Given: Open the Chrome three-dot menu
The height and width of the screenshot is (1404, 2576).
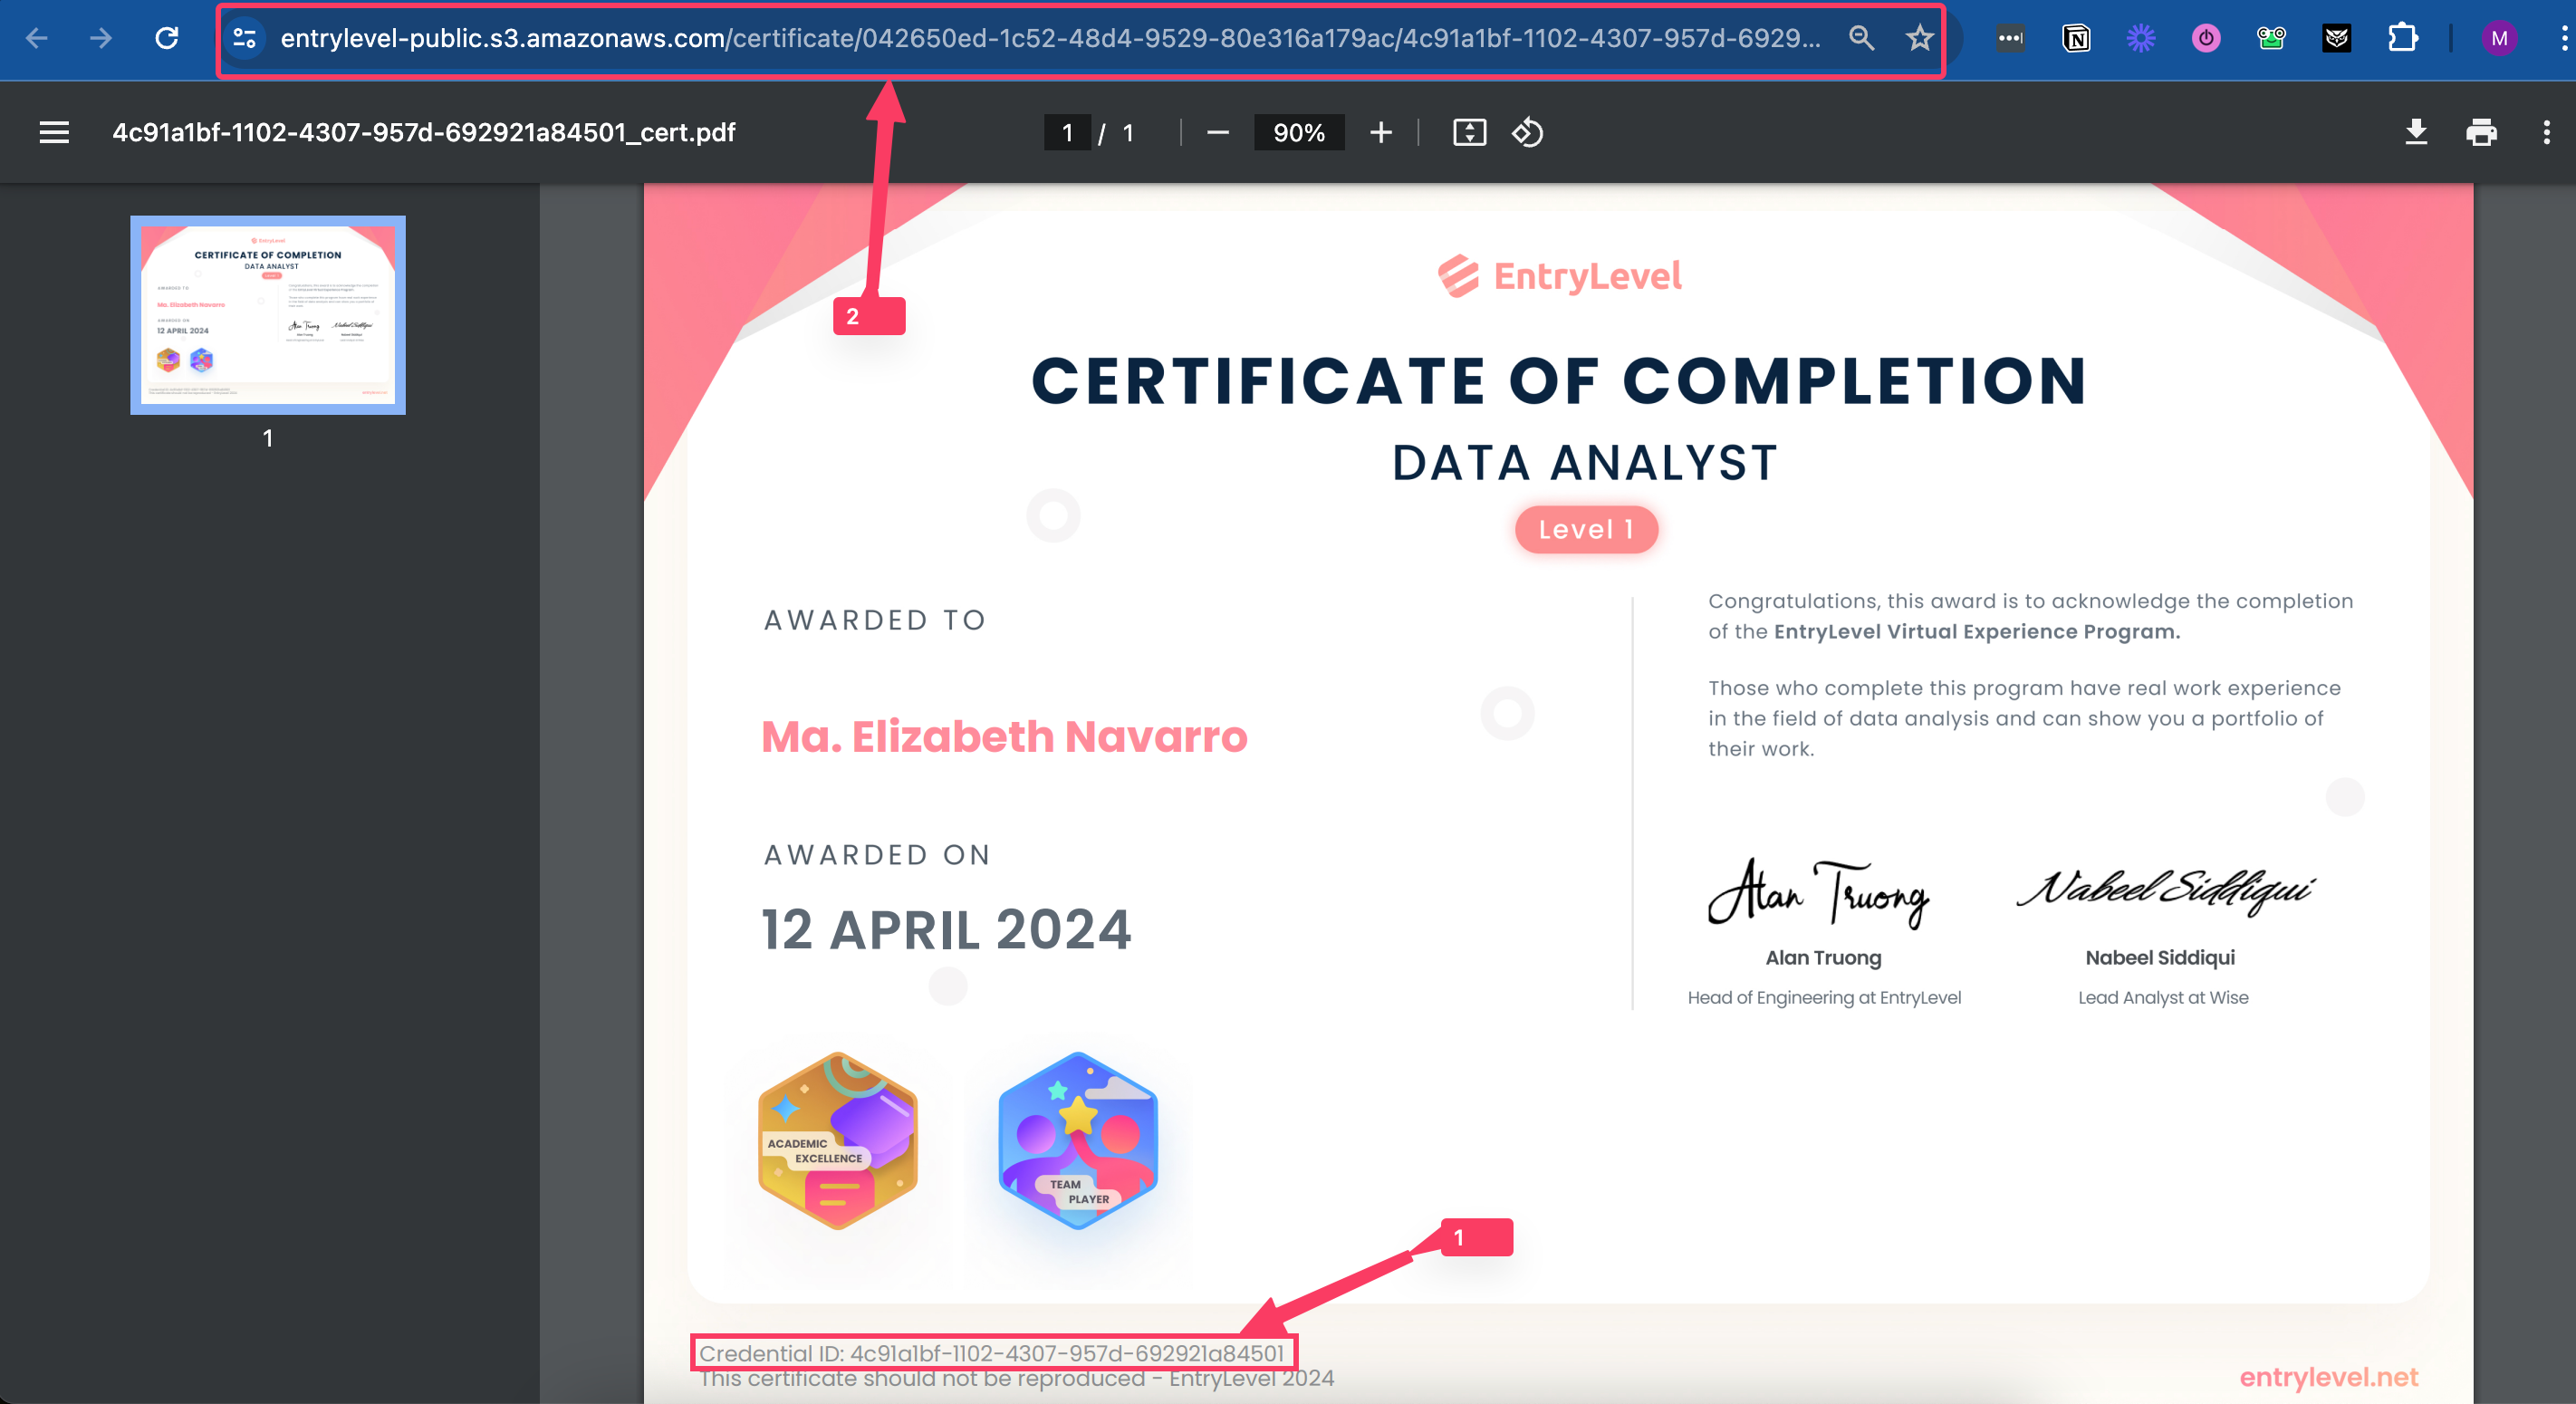Looking at the screenshot, I should point(2563,38).
